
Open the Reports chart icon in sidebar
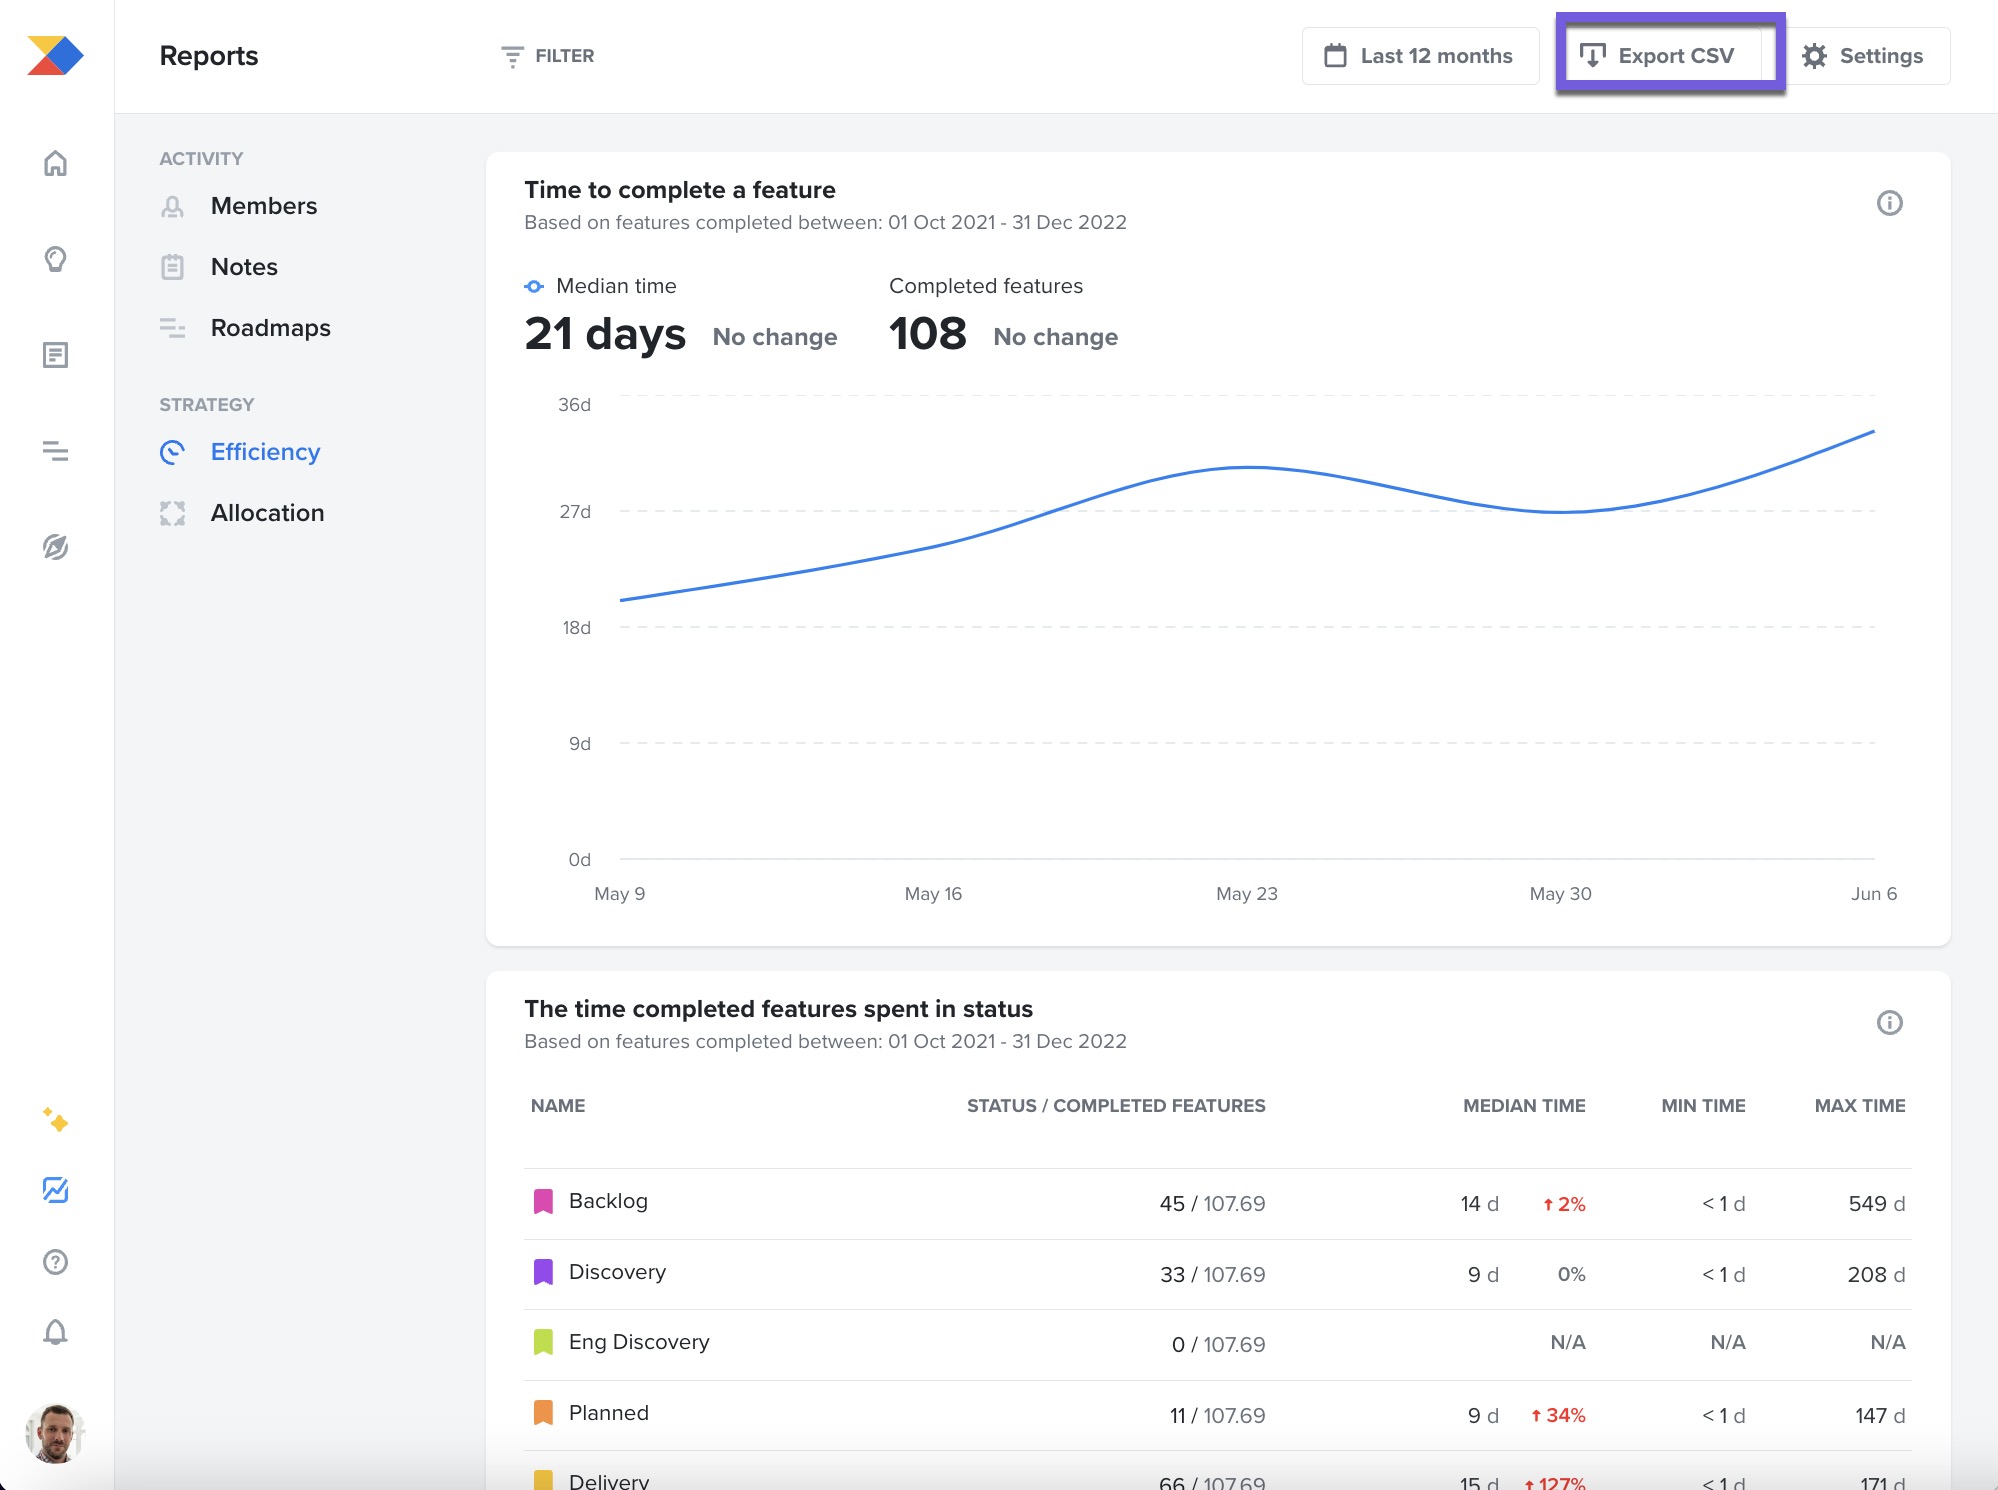coord(56,1191)
